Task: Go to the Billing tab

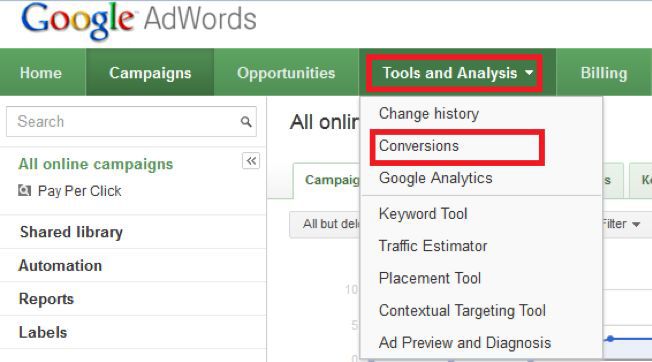Action: coord(604,73)
